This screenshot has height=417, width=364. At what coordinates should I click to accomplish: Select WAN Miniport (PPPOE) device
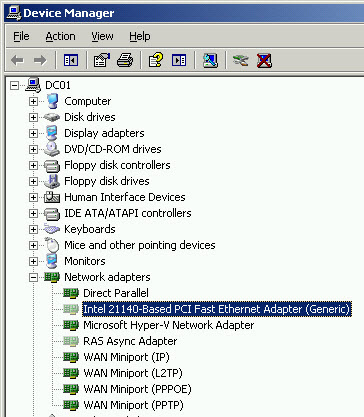137,389
